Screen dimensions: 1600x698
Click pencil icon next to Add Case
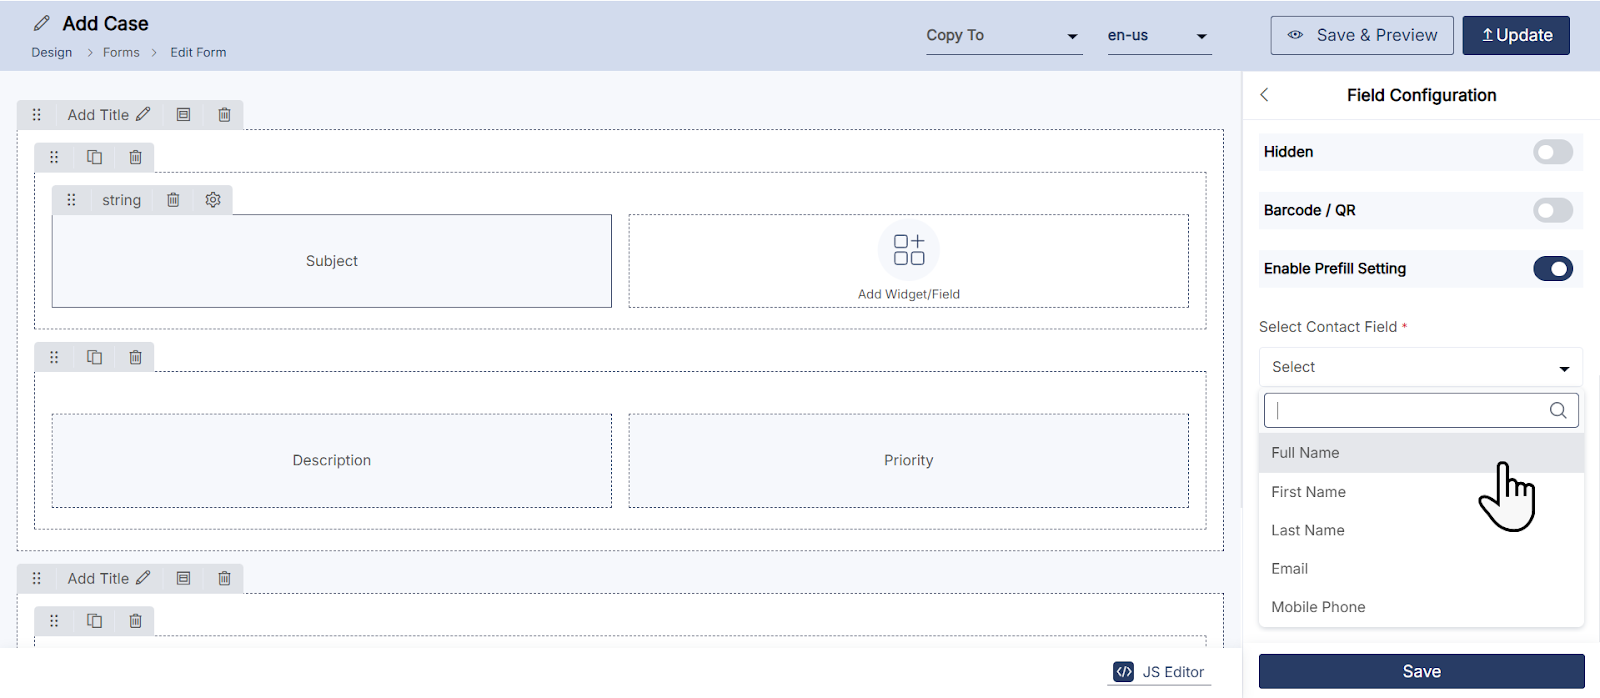pyautogui.click(x=42, y=23)
